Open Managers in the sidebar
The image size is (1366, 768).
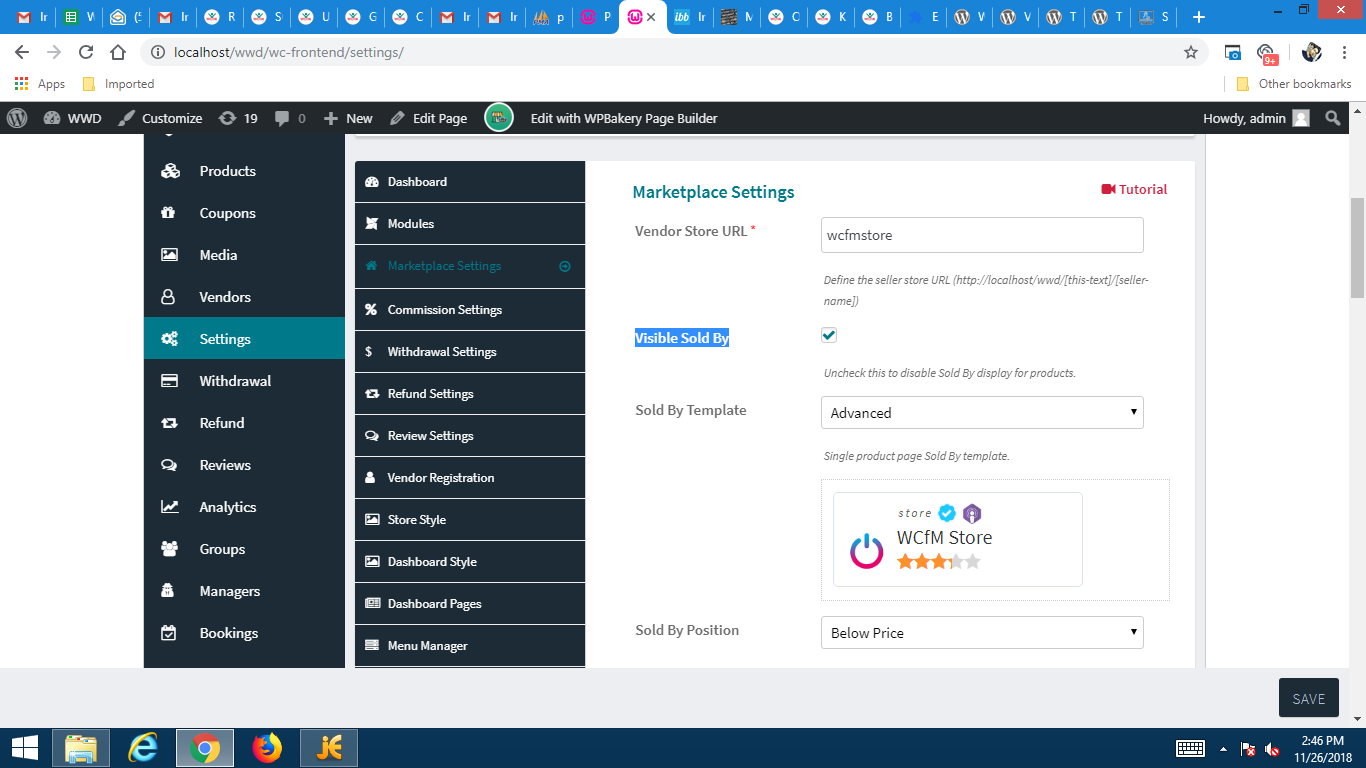point(244,591)
